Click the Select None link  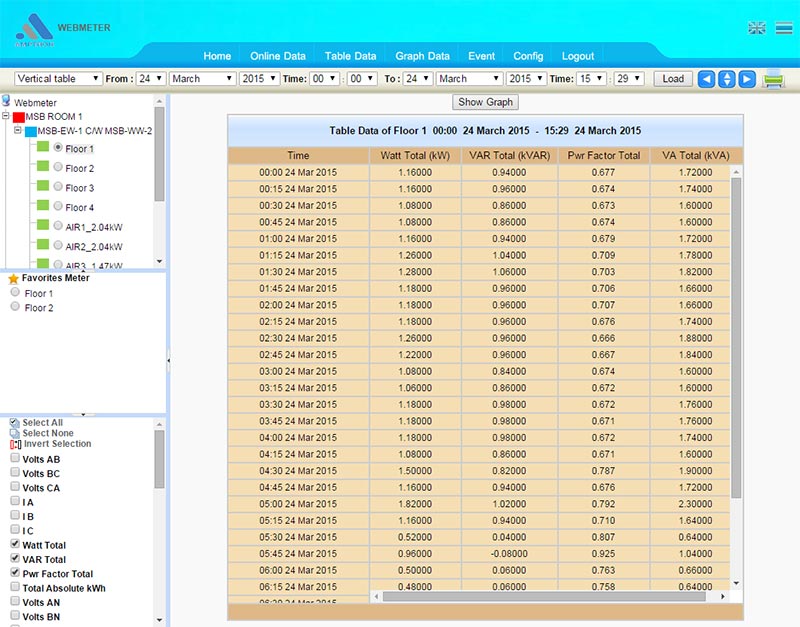(x=48, y=433)
